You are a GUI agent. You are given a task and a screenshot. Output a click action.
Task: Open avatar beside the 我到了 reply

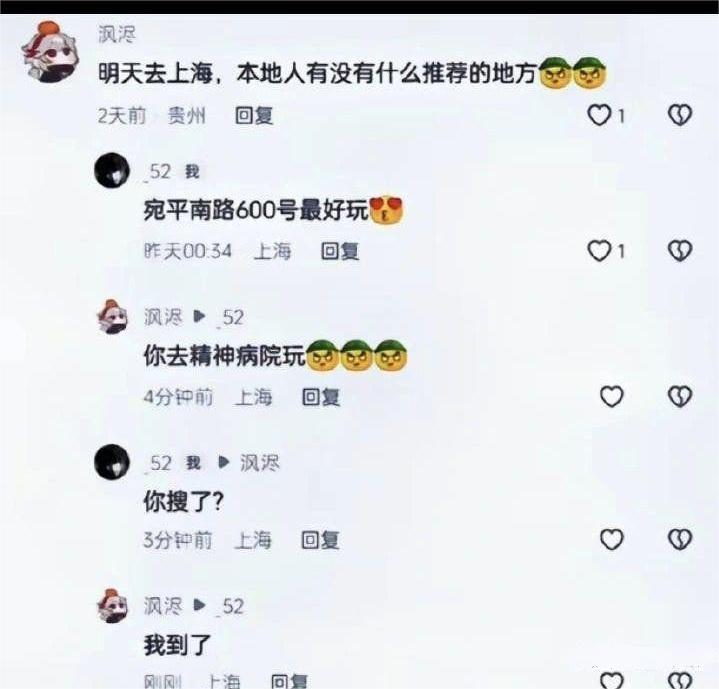pyautogui.click(x=112, y=606)
